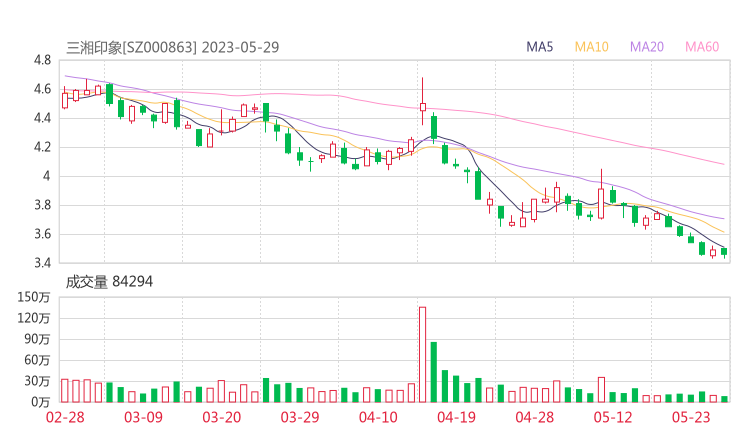Click the tallest green volume bar
The height and width of the screenshot is (440, 740).
click(434, 372)
